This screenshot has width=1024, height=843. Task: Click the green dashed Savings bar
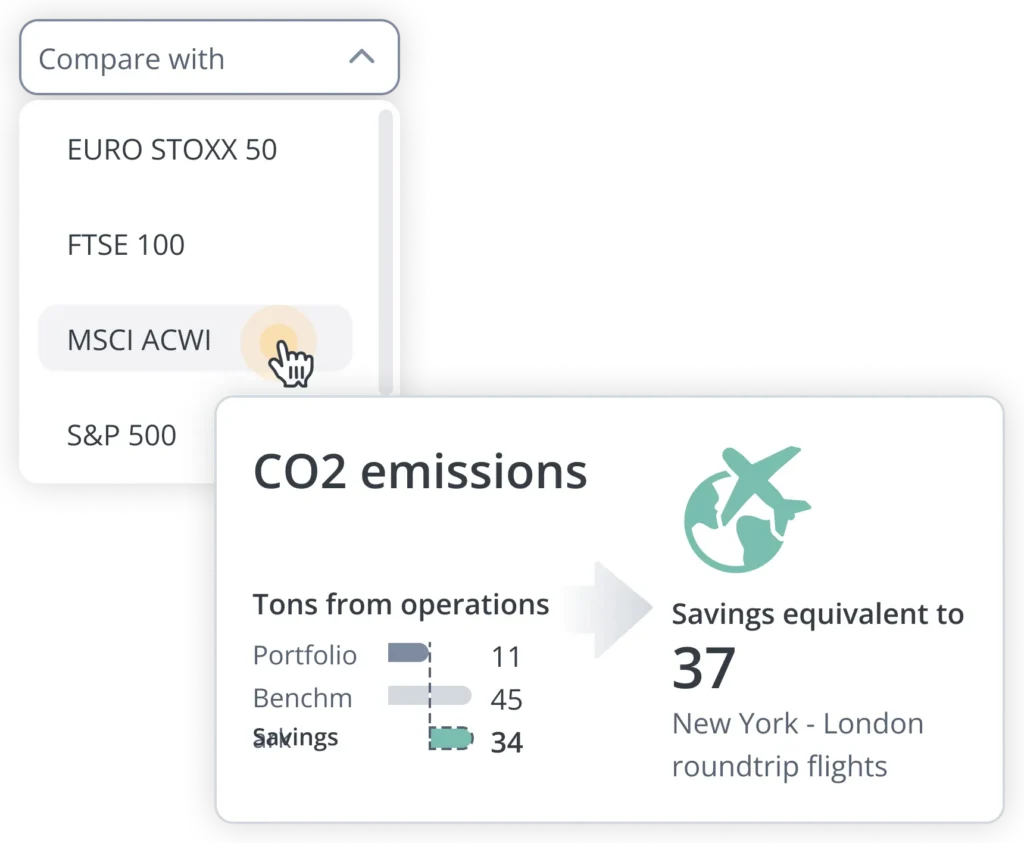point(451,739)
